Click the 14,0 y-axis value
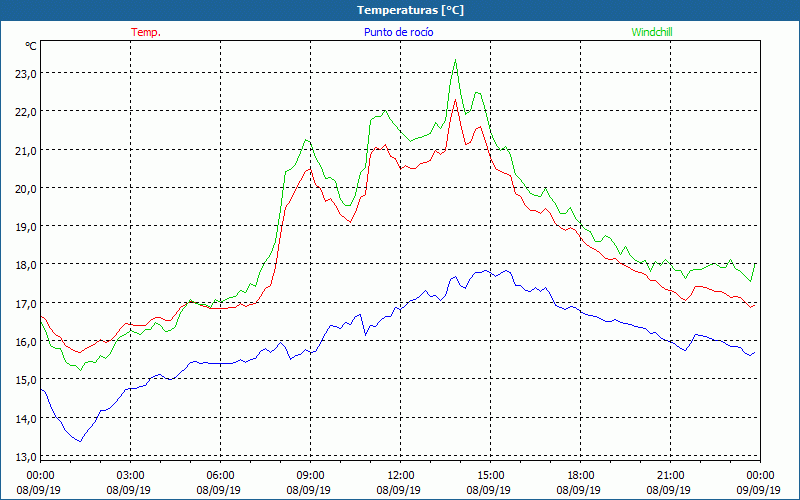 point(26,419)
